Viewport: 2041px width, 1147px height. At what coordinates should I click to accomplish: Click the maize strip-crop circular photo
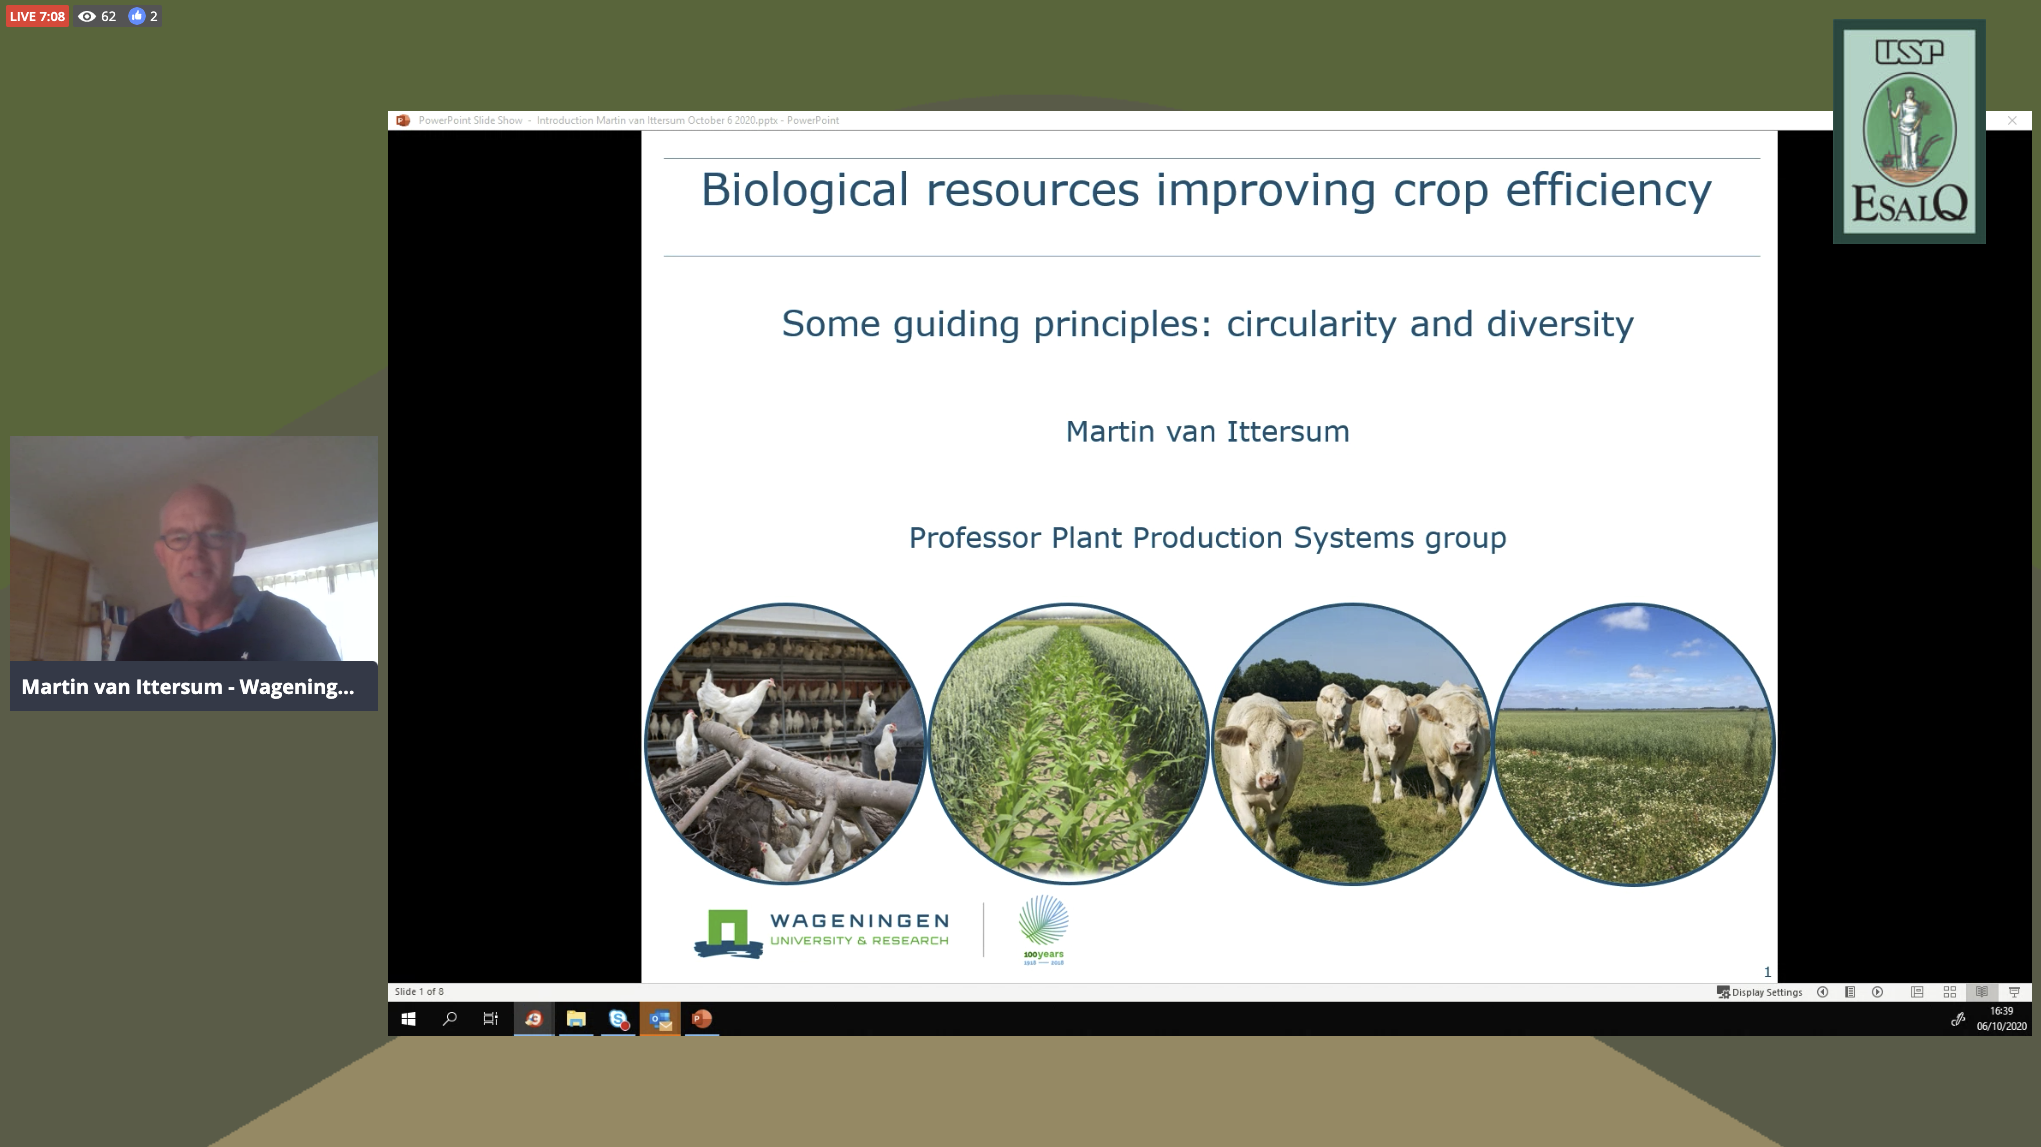(x=1068, y=744)
